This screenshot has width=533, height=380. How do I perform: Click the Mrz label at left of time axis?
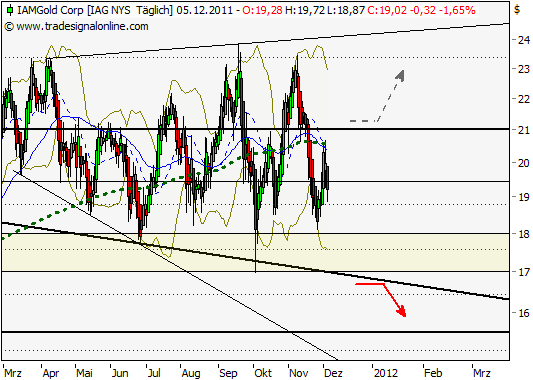coord(13,373)
